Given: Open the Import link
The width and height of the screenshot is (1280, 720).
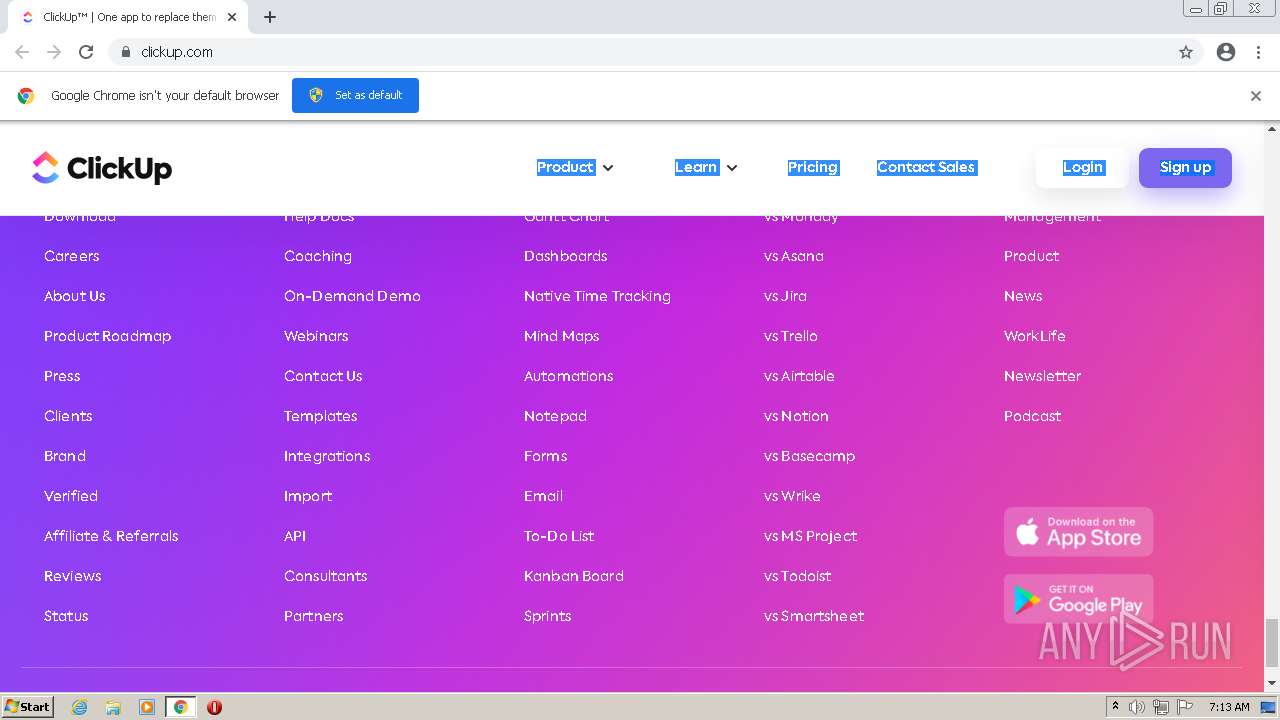Looking at the screenshot, I should pos(308,496).
